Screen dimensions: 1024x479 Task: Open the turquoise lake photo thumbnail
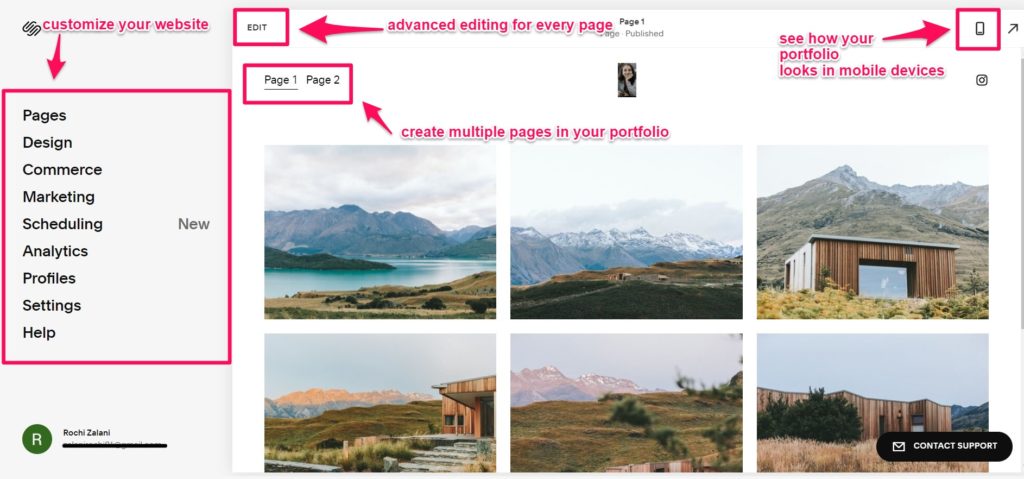[380, 232]
